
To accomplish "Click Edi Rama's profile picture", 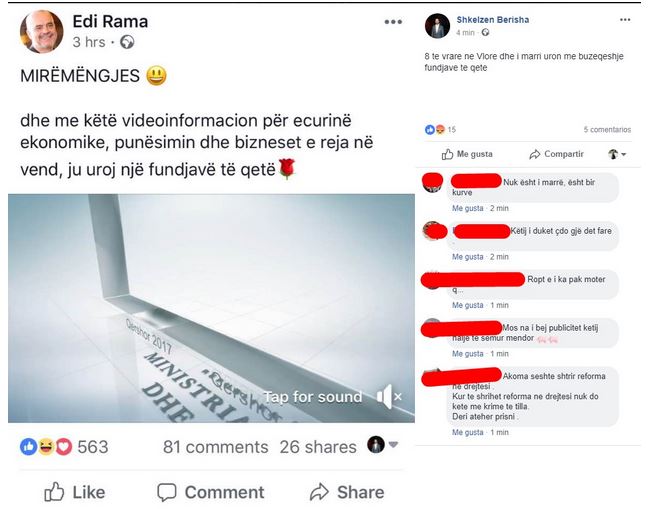I will pyautogui.click(x=42, y=32).
